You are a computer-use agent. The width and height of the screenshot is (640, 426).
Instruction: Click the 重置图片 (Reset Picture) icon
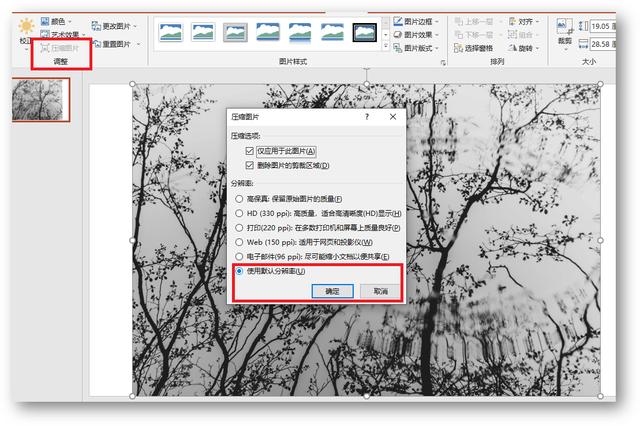click(97, 43)
